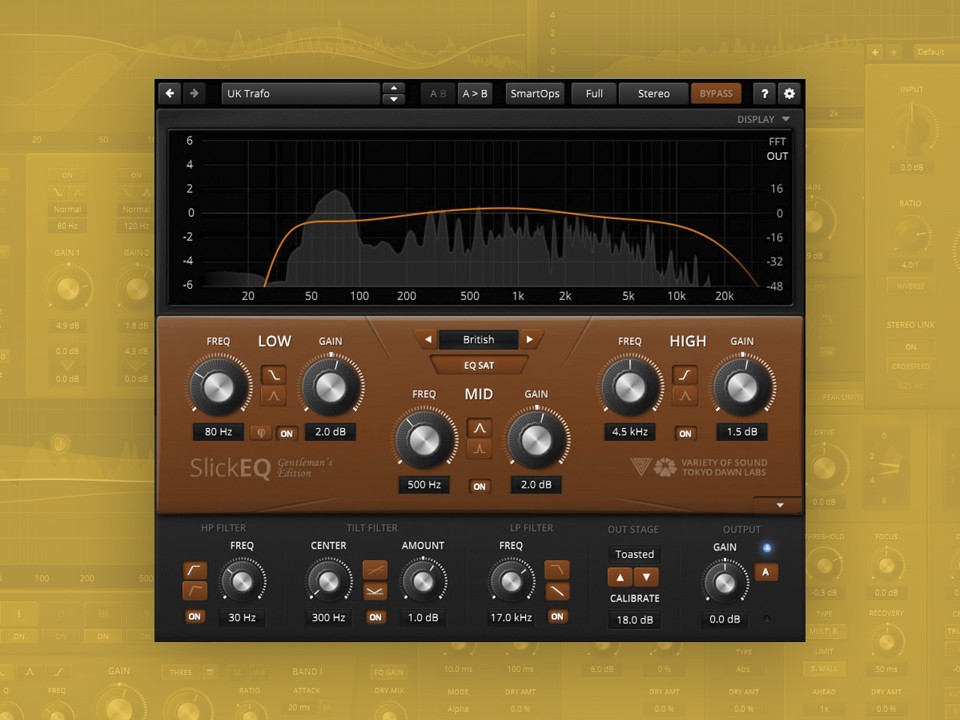The height and width of the screenshot is (720, 960).
Task: Toggle the MID band ON switch
Action: pyautogui.click(x=479, y=486)
